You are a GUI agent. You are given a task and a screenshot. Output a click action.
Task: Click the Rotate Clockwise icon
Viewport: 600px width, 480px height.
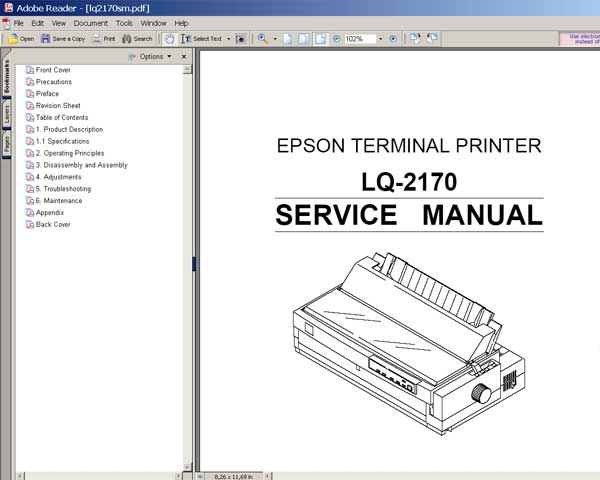click(414, 38)
